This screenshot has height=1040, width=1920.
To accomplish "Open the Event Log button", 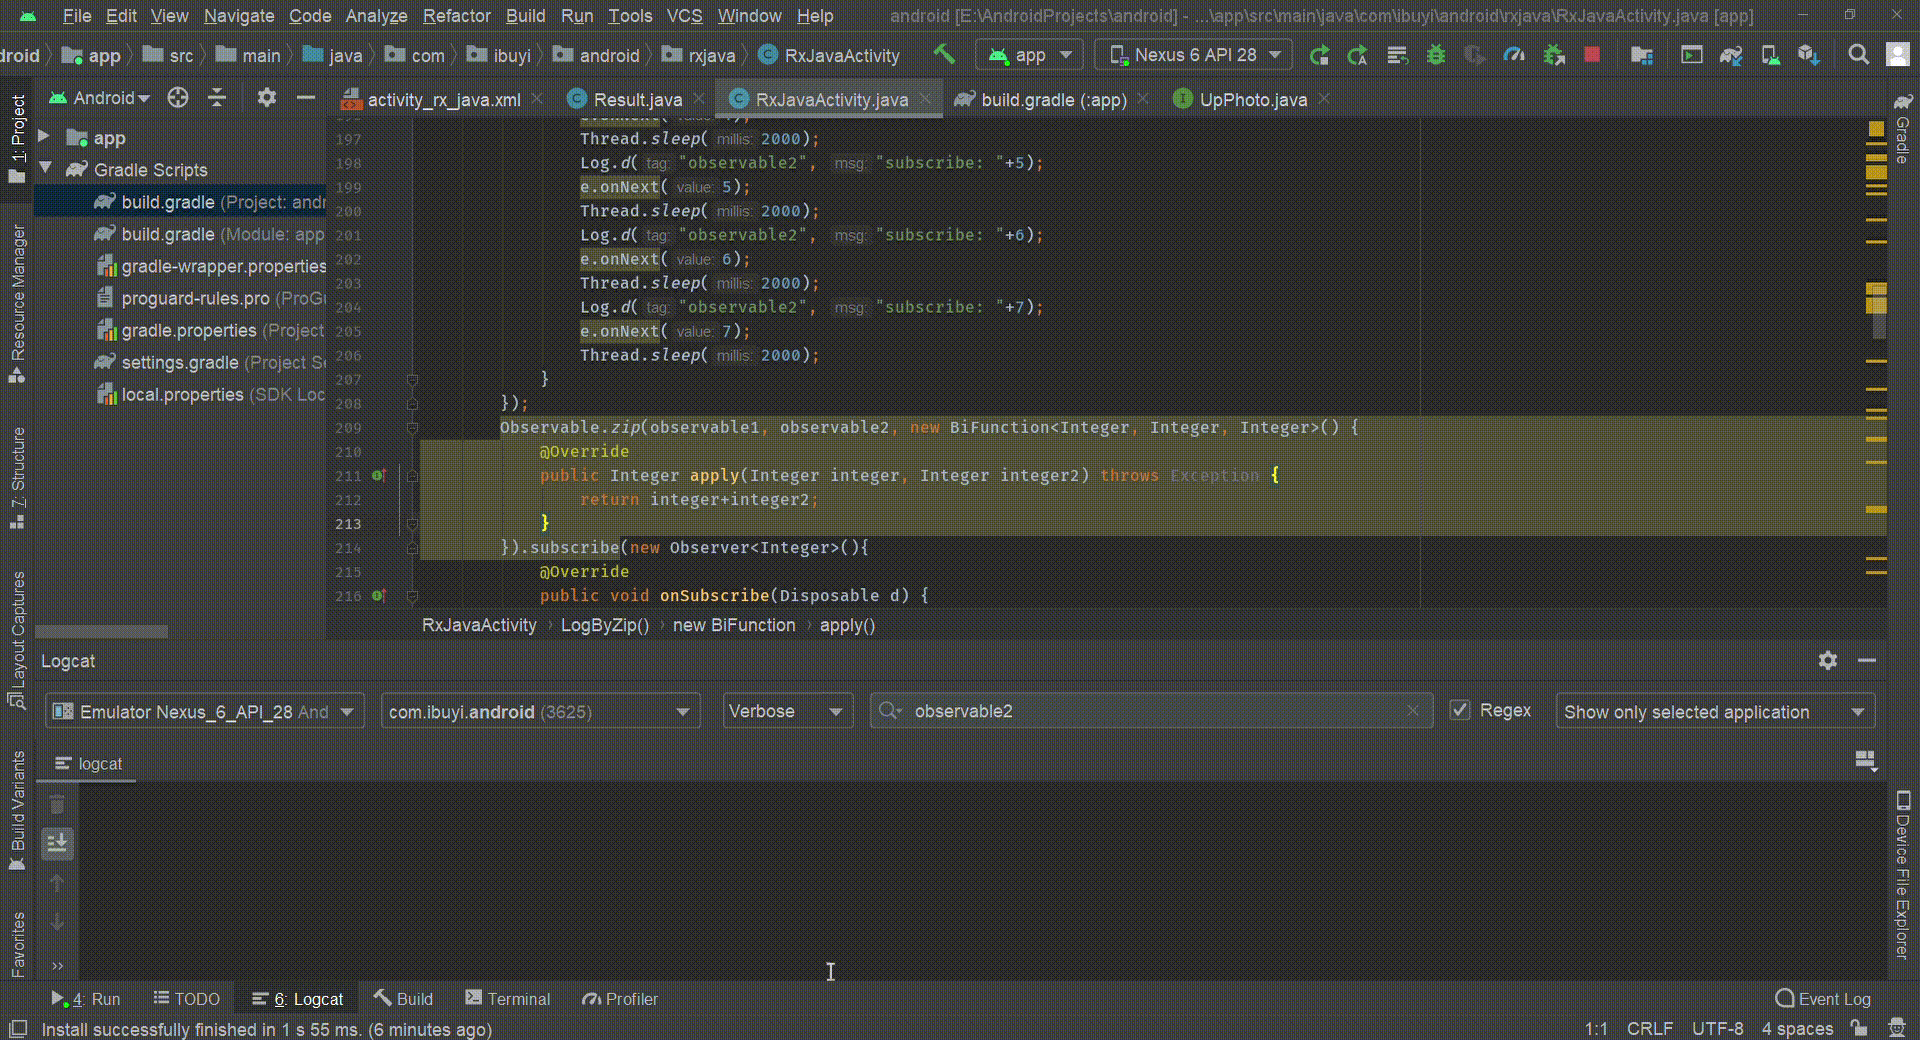I will click(1823, 998).
